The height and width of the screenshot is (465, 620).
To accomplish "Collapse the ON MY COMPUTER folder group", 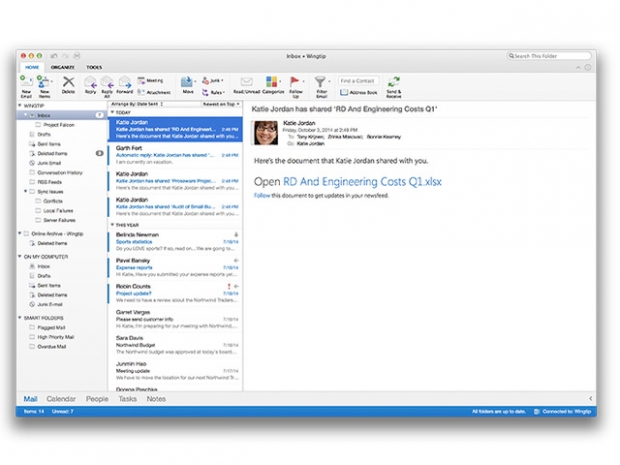I will [20, 257].
